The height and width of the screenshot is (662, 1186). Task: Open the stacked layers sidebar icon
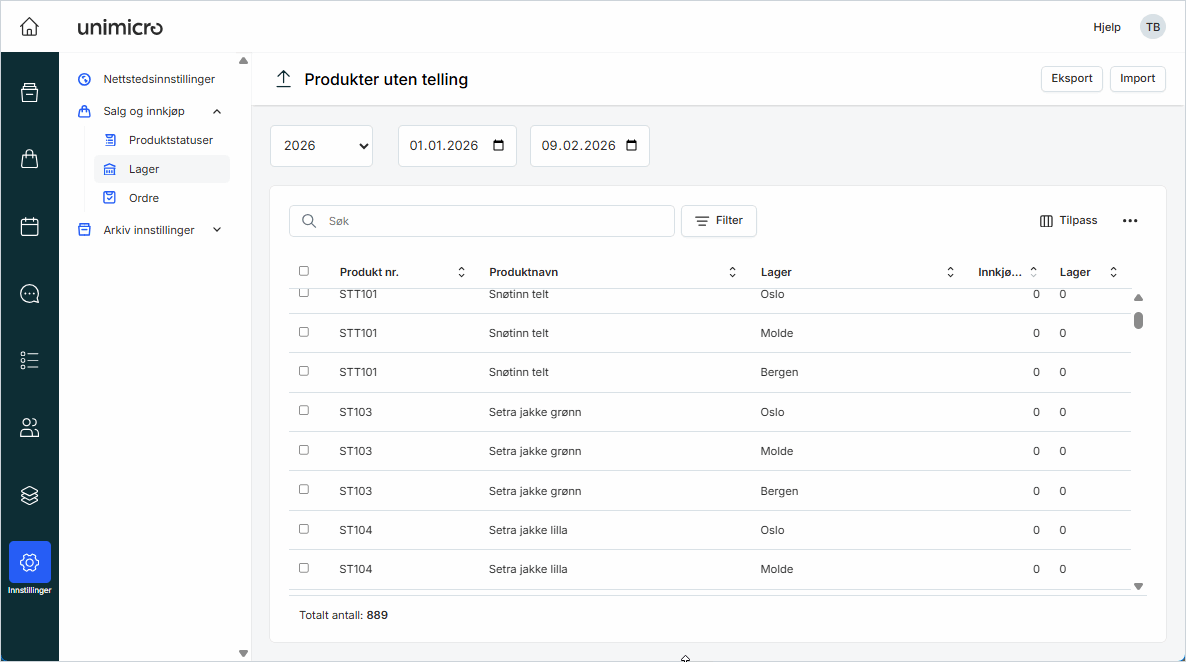click(29, 495)
